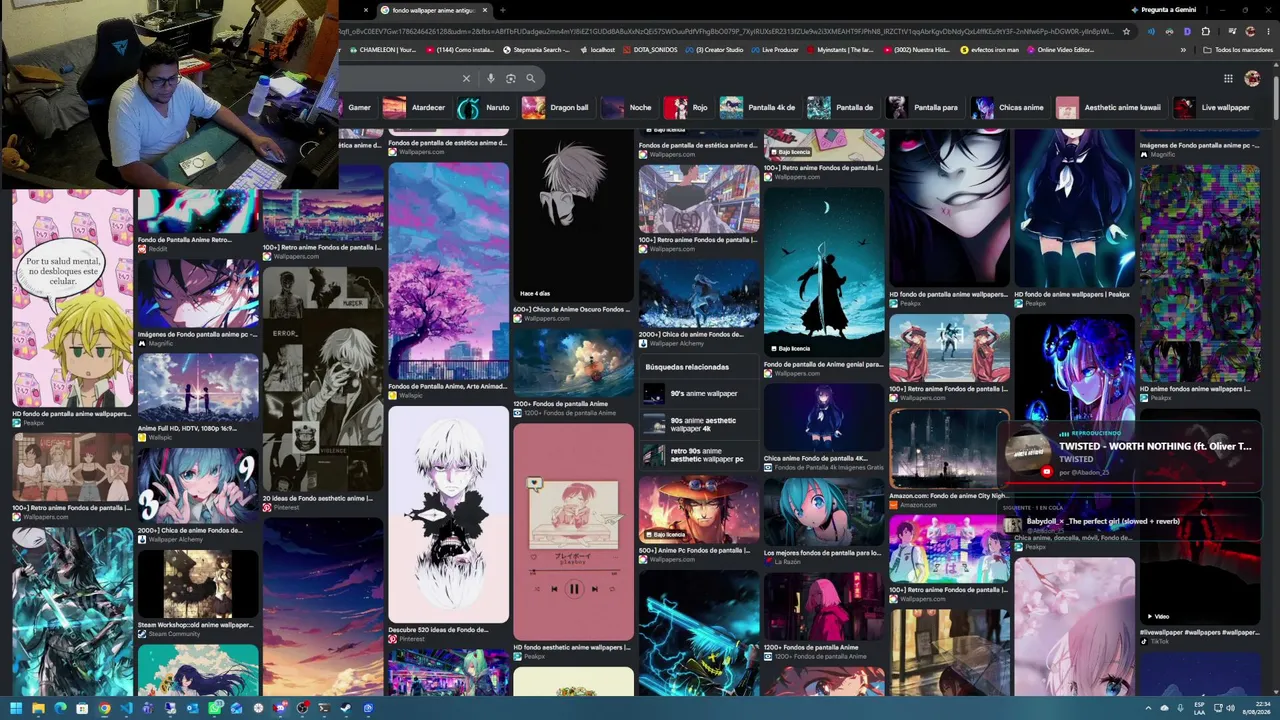
Task: Open File Explorer from the taskbar
Action: [38, 708]
